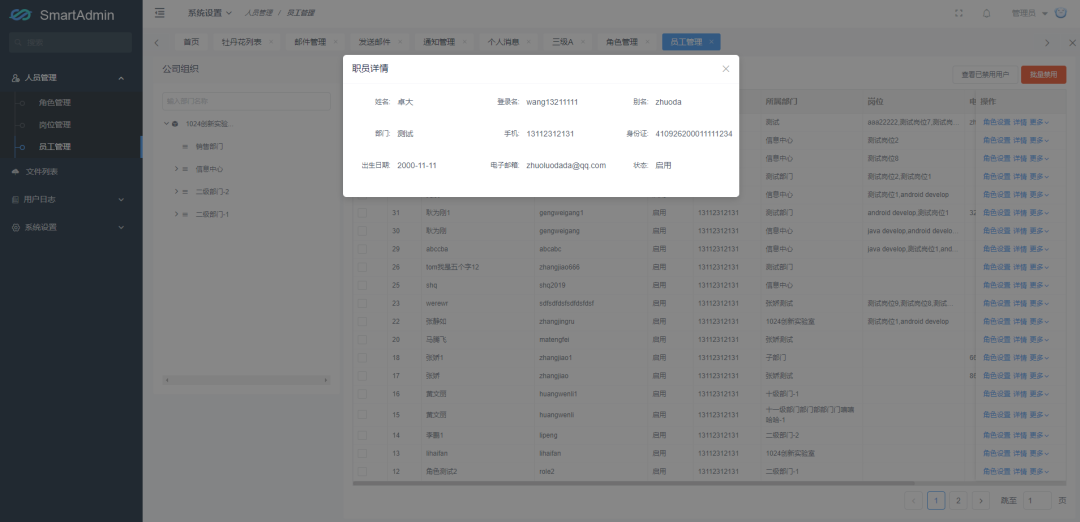The width and height of the screenshot is (1080, 522).
Task: Click the icon beside 1024创新实验 tree root
Action: (175, 124)
